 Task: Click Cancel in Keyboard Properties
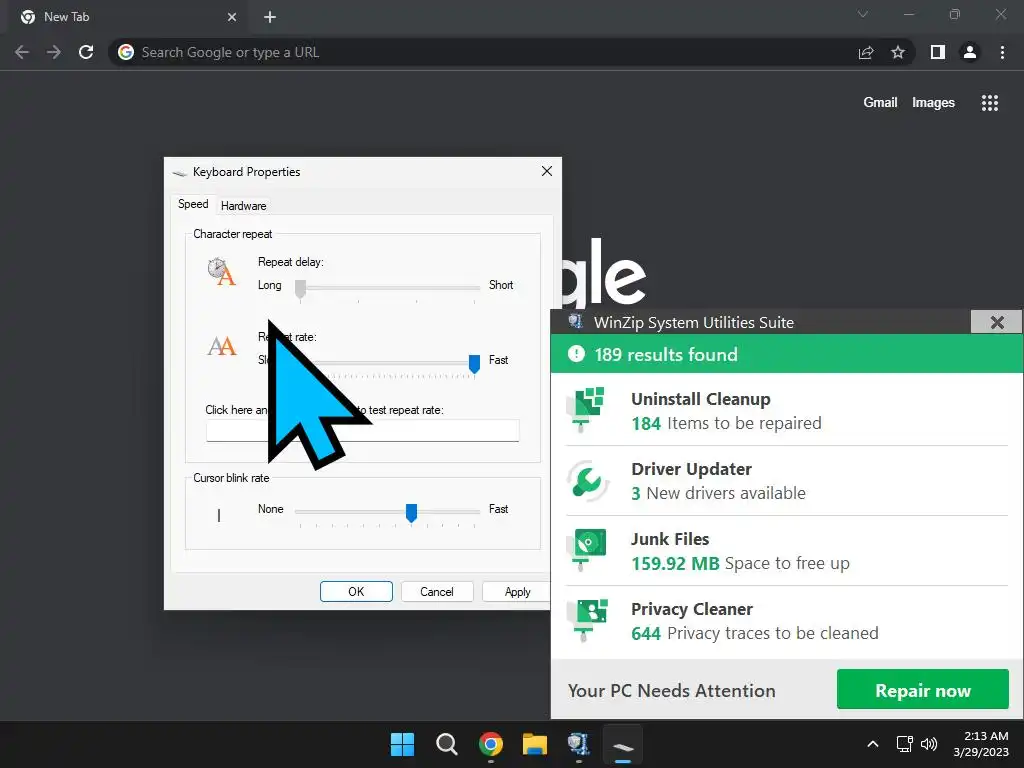point(437,592)
